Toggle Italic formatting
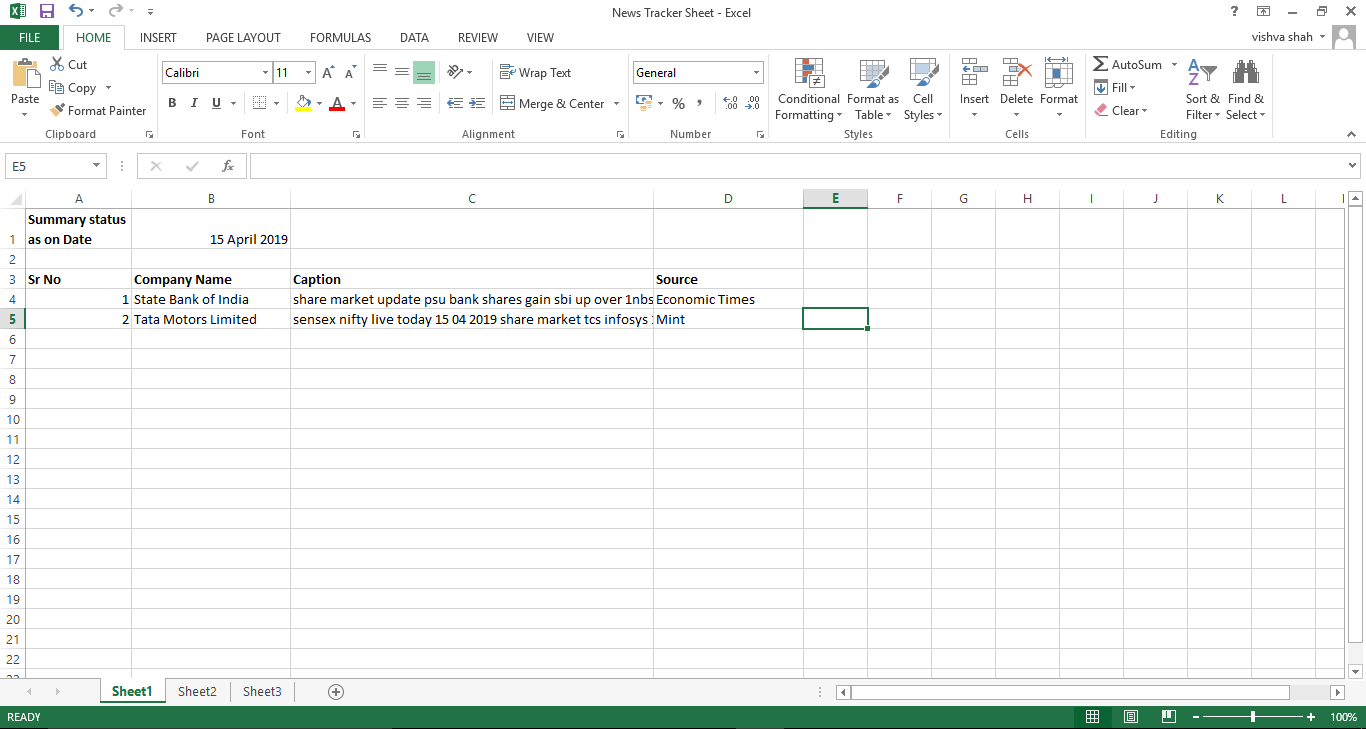Viewport: 1366px width, 729px height. tap(193, 103)
